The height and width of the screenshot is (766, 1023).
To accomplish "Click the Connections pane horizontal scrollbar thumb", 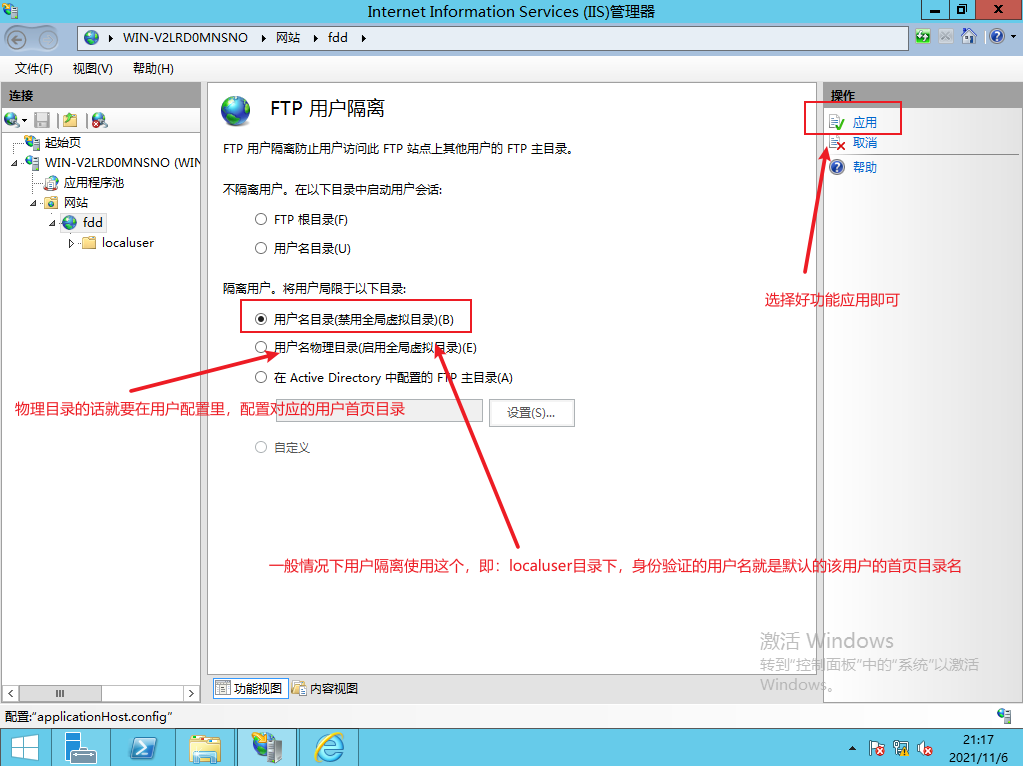I will (60, 693).
